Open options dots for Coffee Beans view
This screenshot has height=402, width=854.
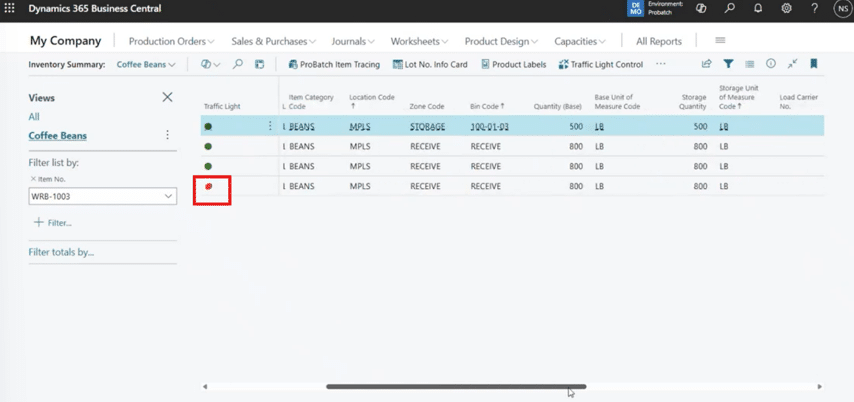168,135
